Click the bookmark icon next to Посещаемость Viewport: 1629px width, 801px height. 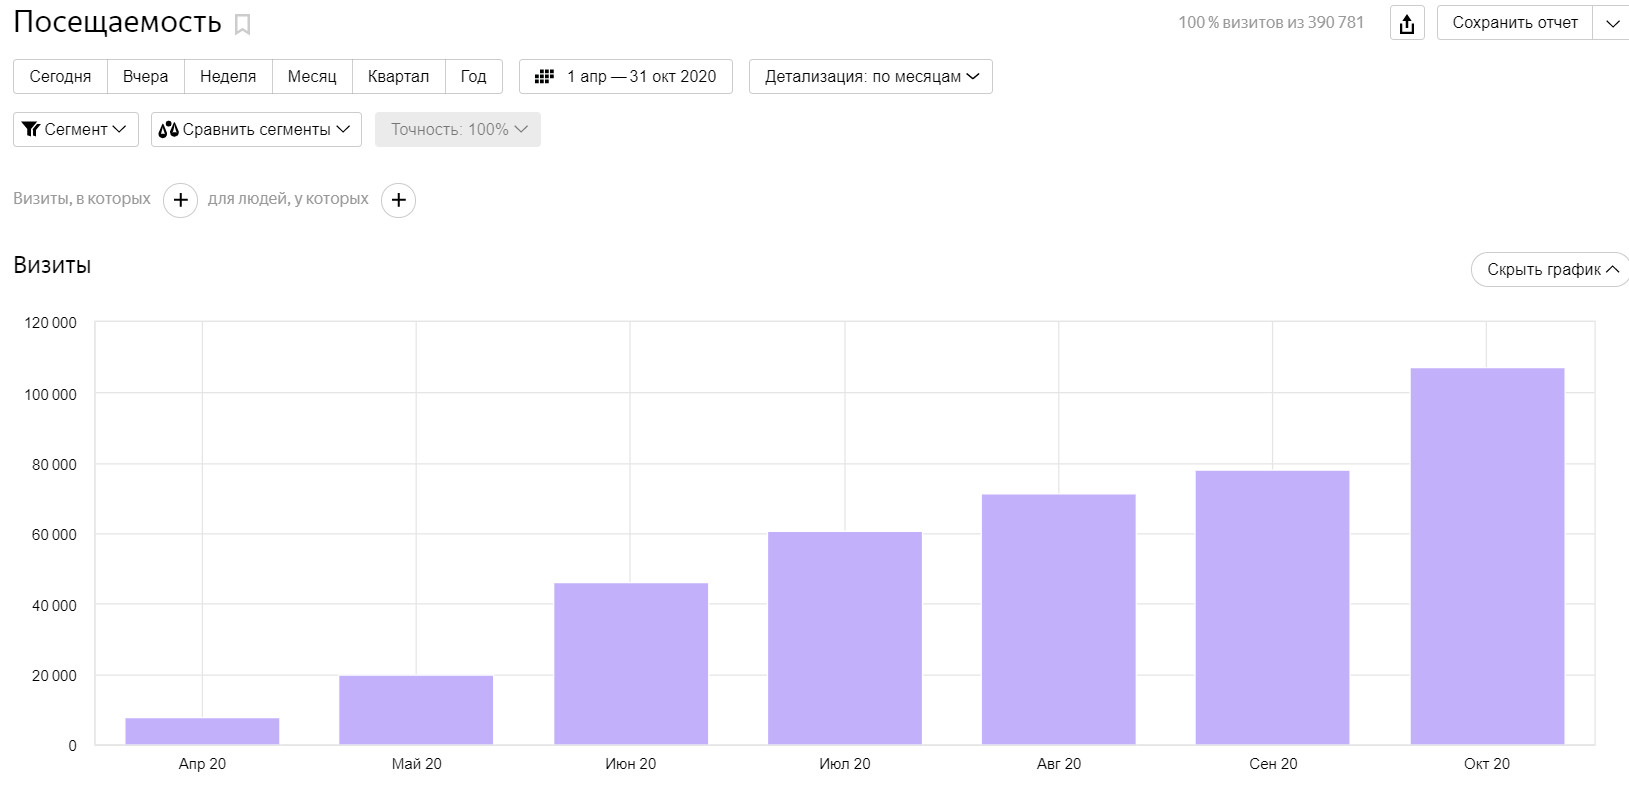click(242, 25)
